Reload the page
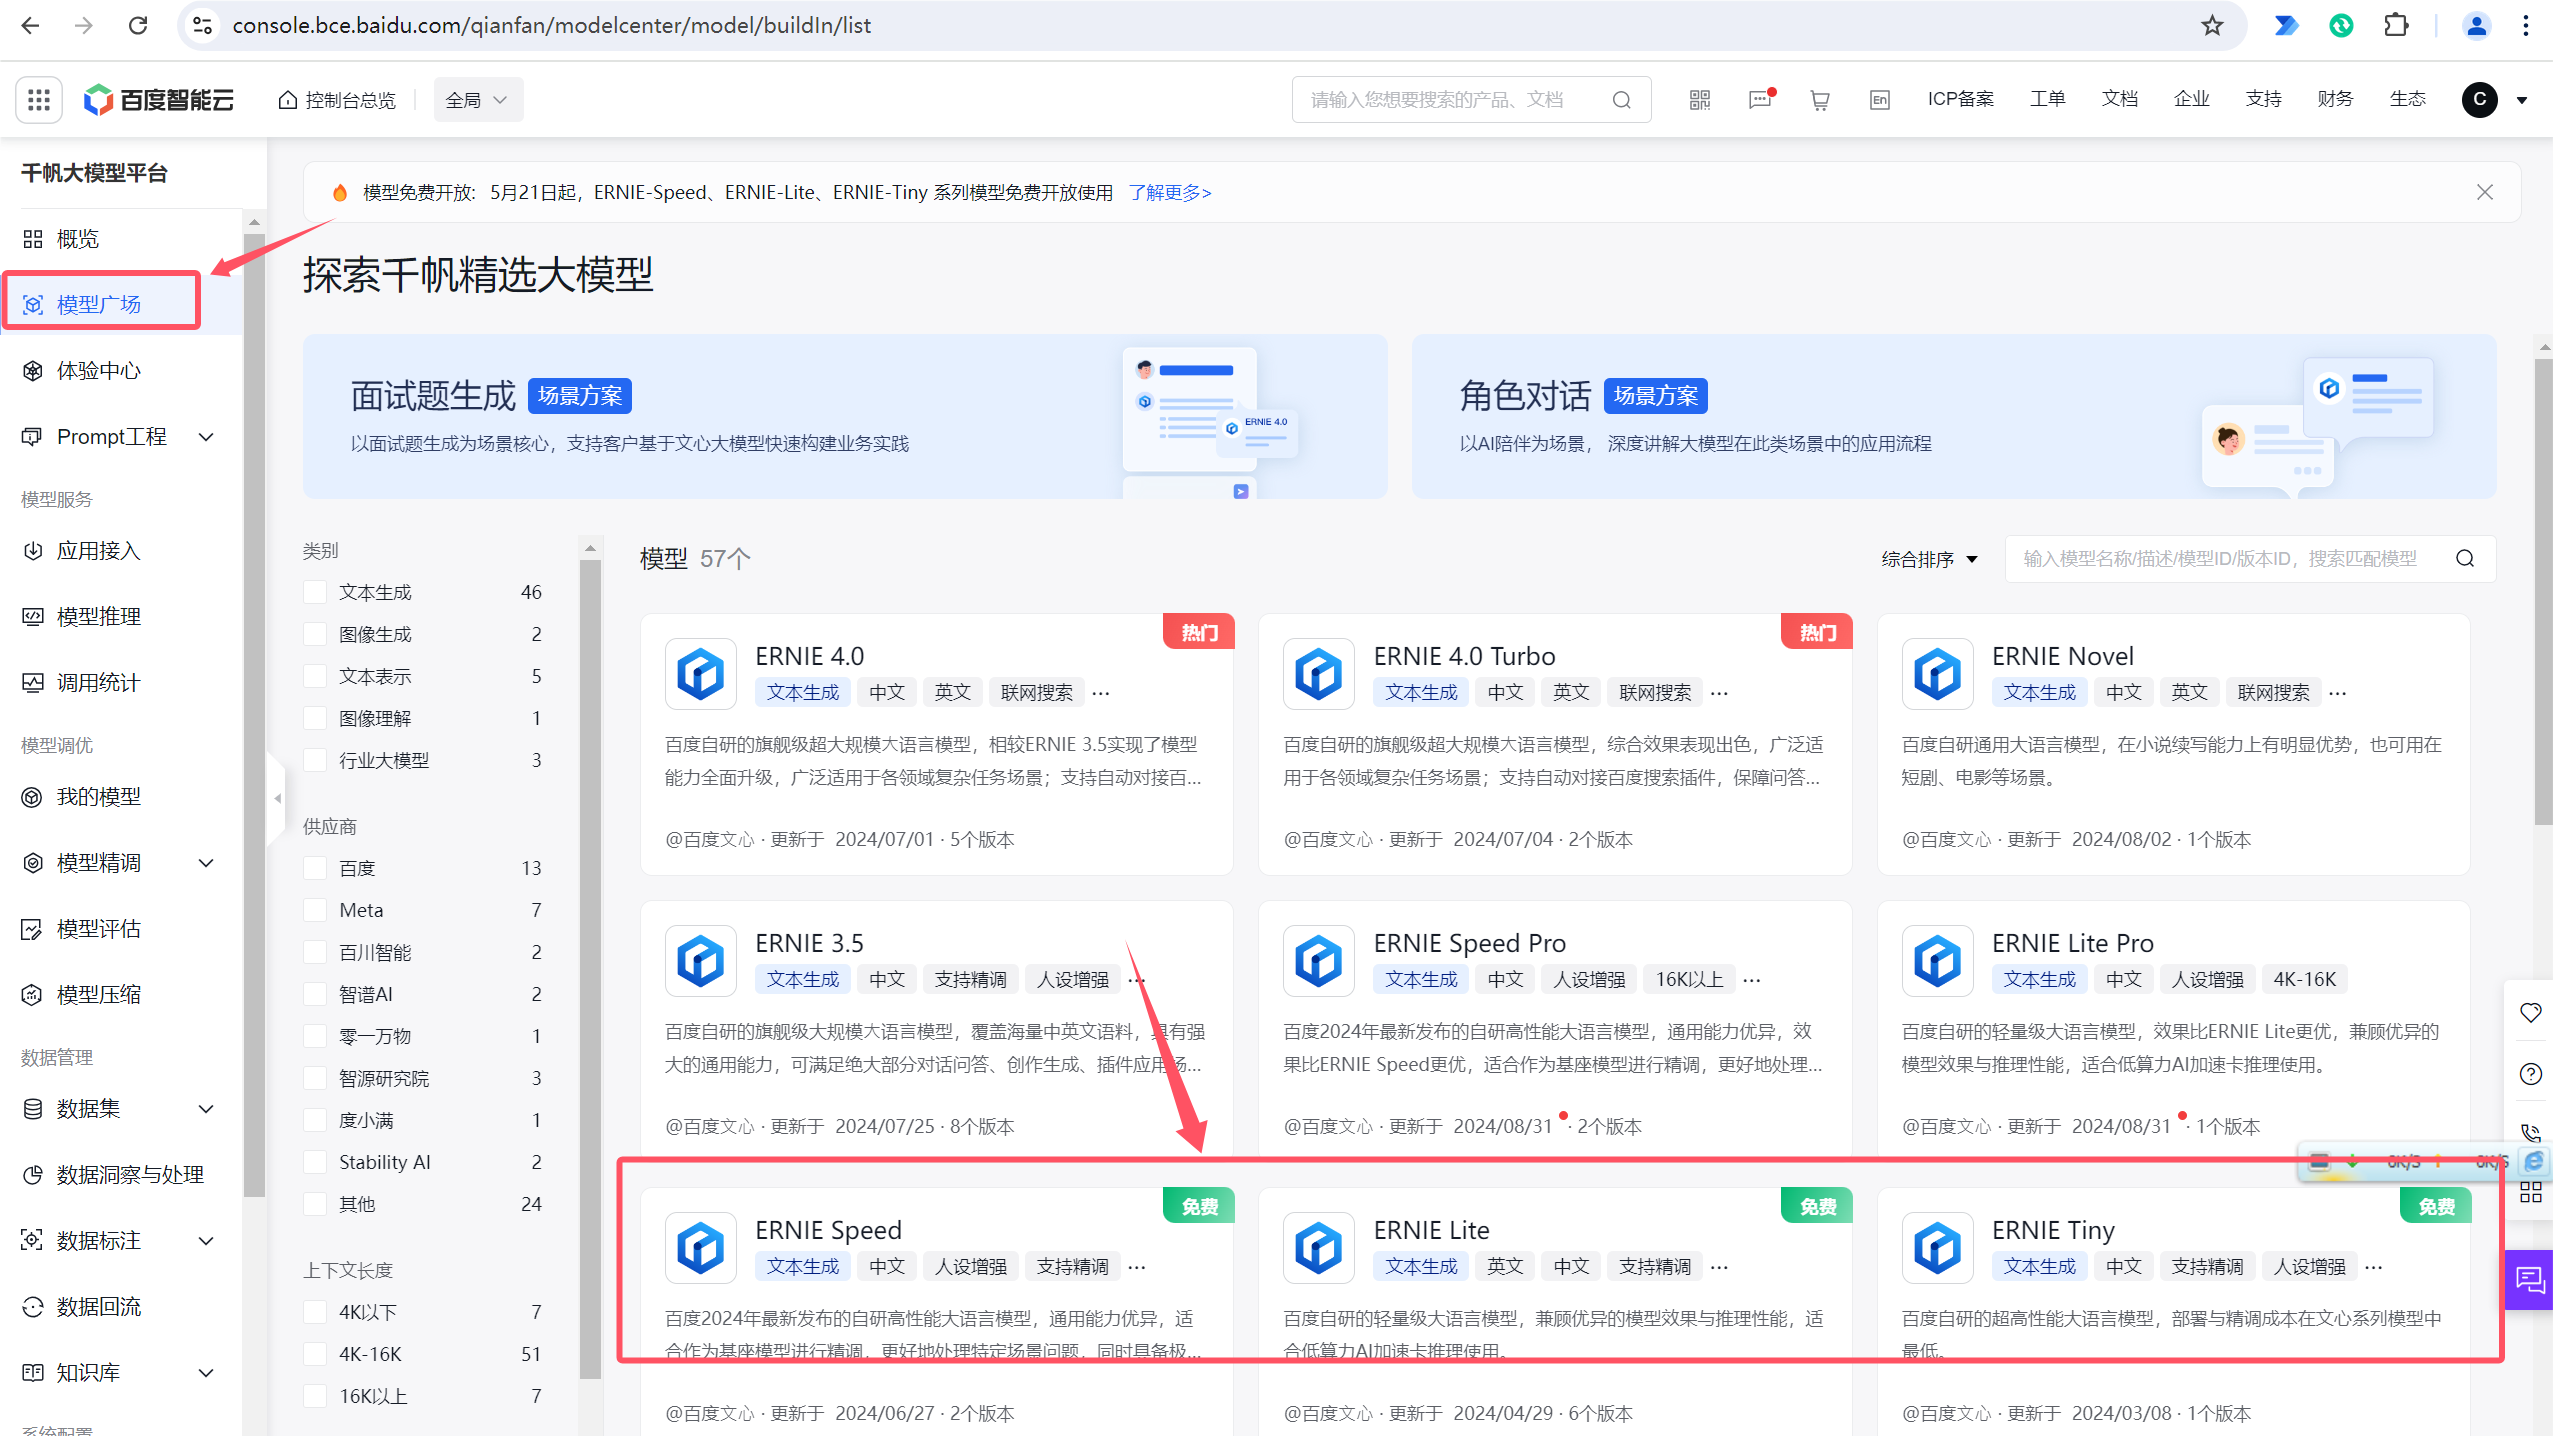Image resolution: width=2553 pixels, height=1436 pixels. point(138,25)
